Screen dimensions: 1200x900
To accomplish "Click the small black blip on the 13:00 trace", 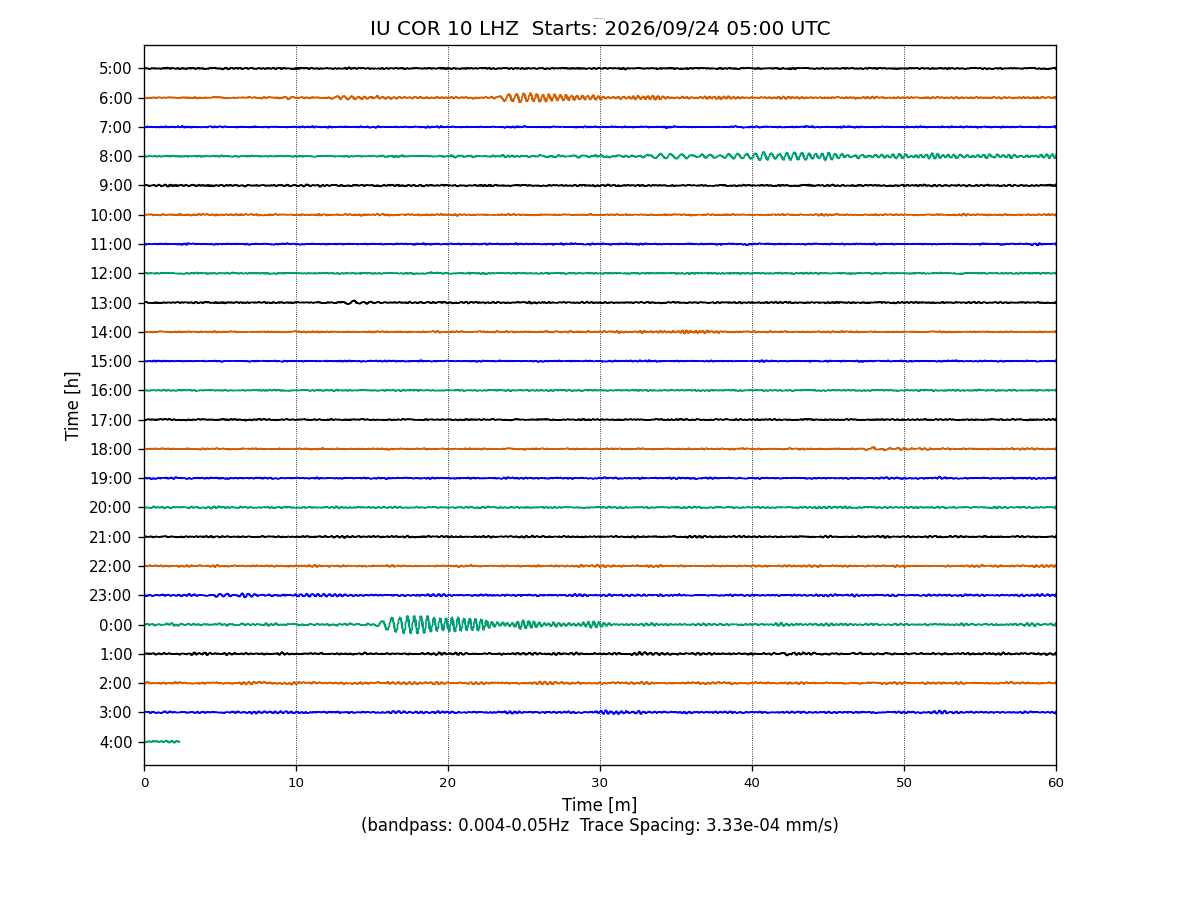I will pos(353,302).
